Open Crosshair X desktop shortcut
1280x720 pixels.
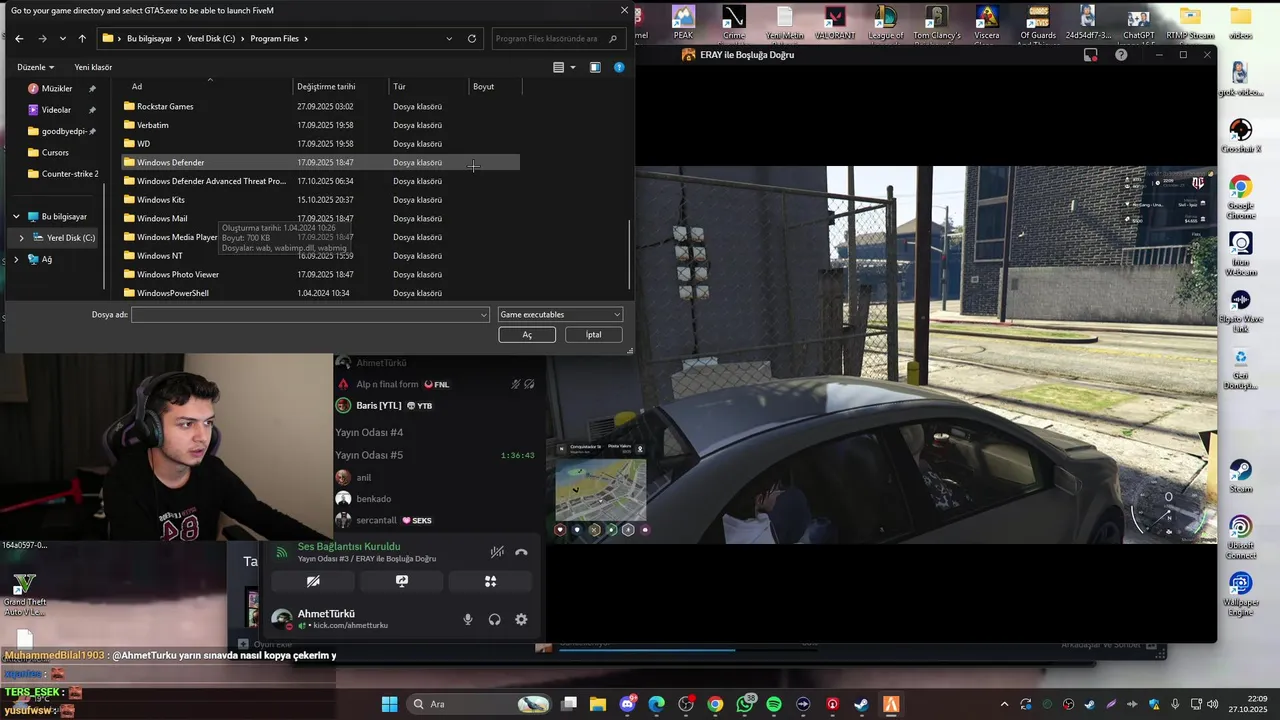pyautogui.click(x=1240, y=136)
